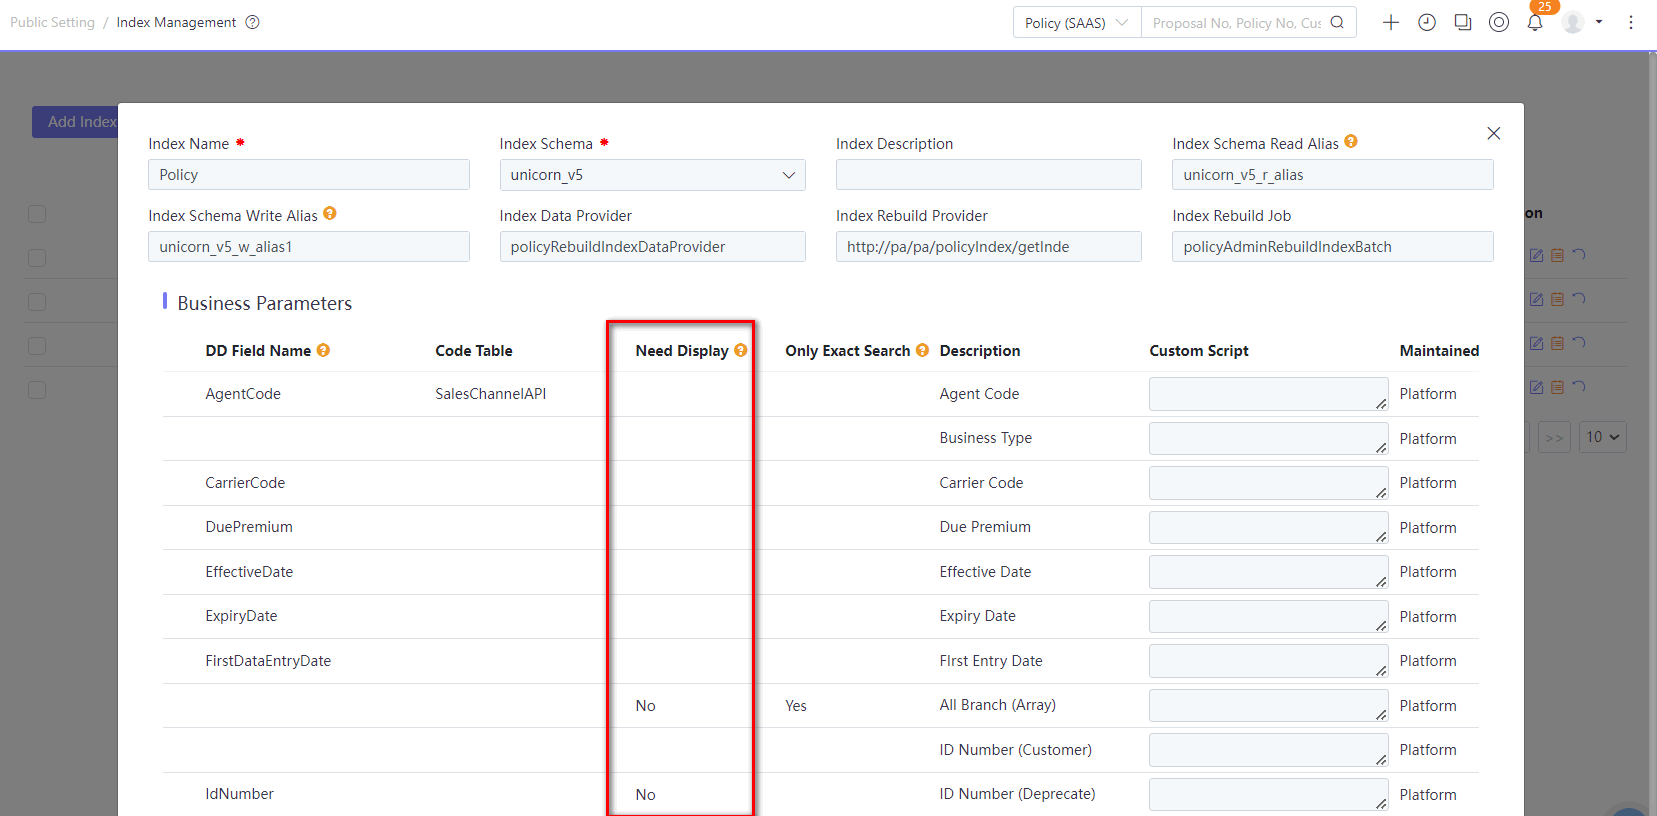Click the Index Description input field
Screen dimensions: 1657x816
tap(988, 175)
